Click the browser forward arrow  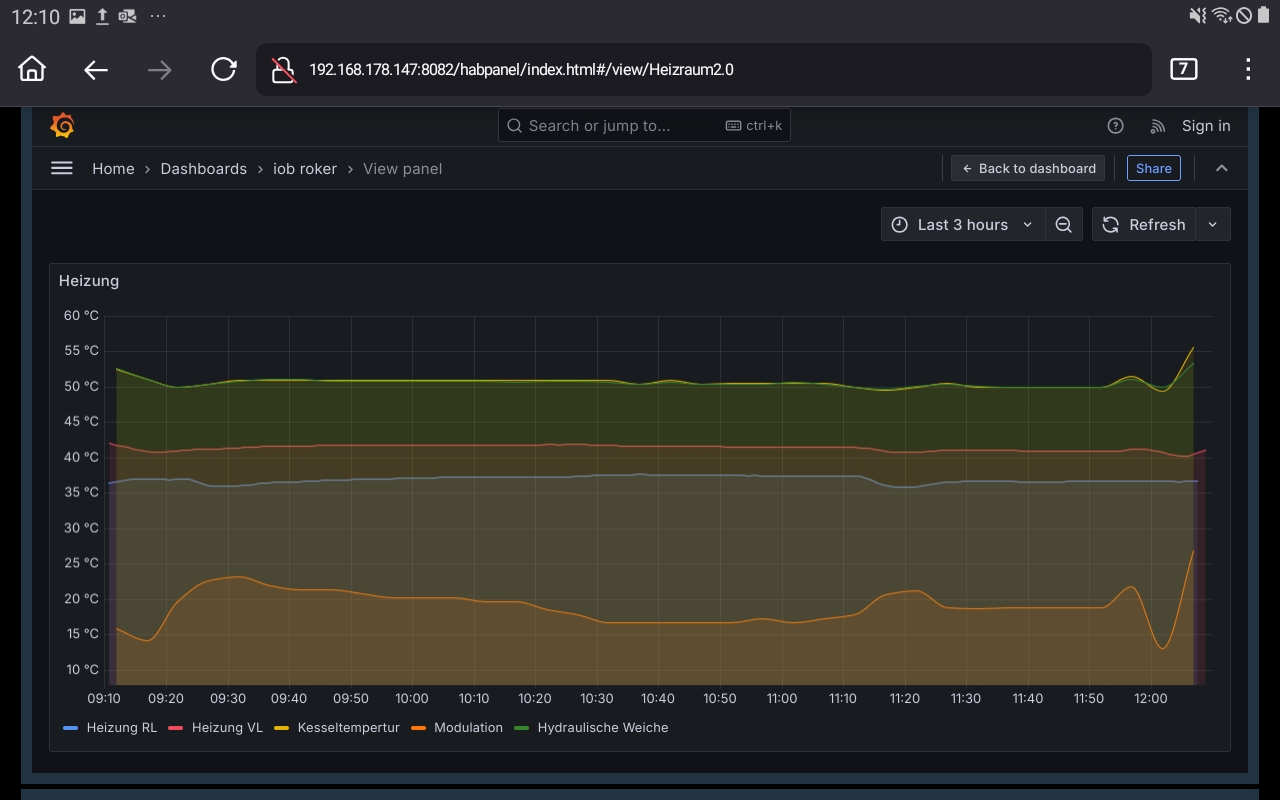coord(159,69)
